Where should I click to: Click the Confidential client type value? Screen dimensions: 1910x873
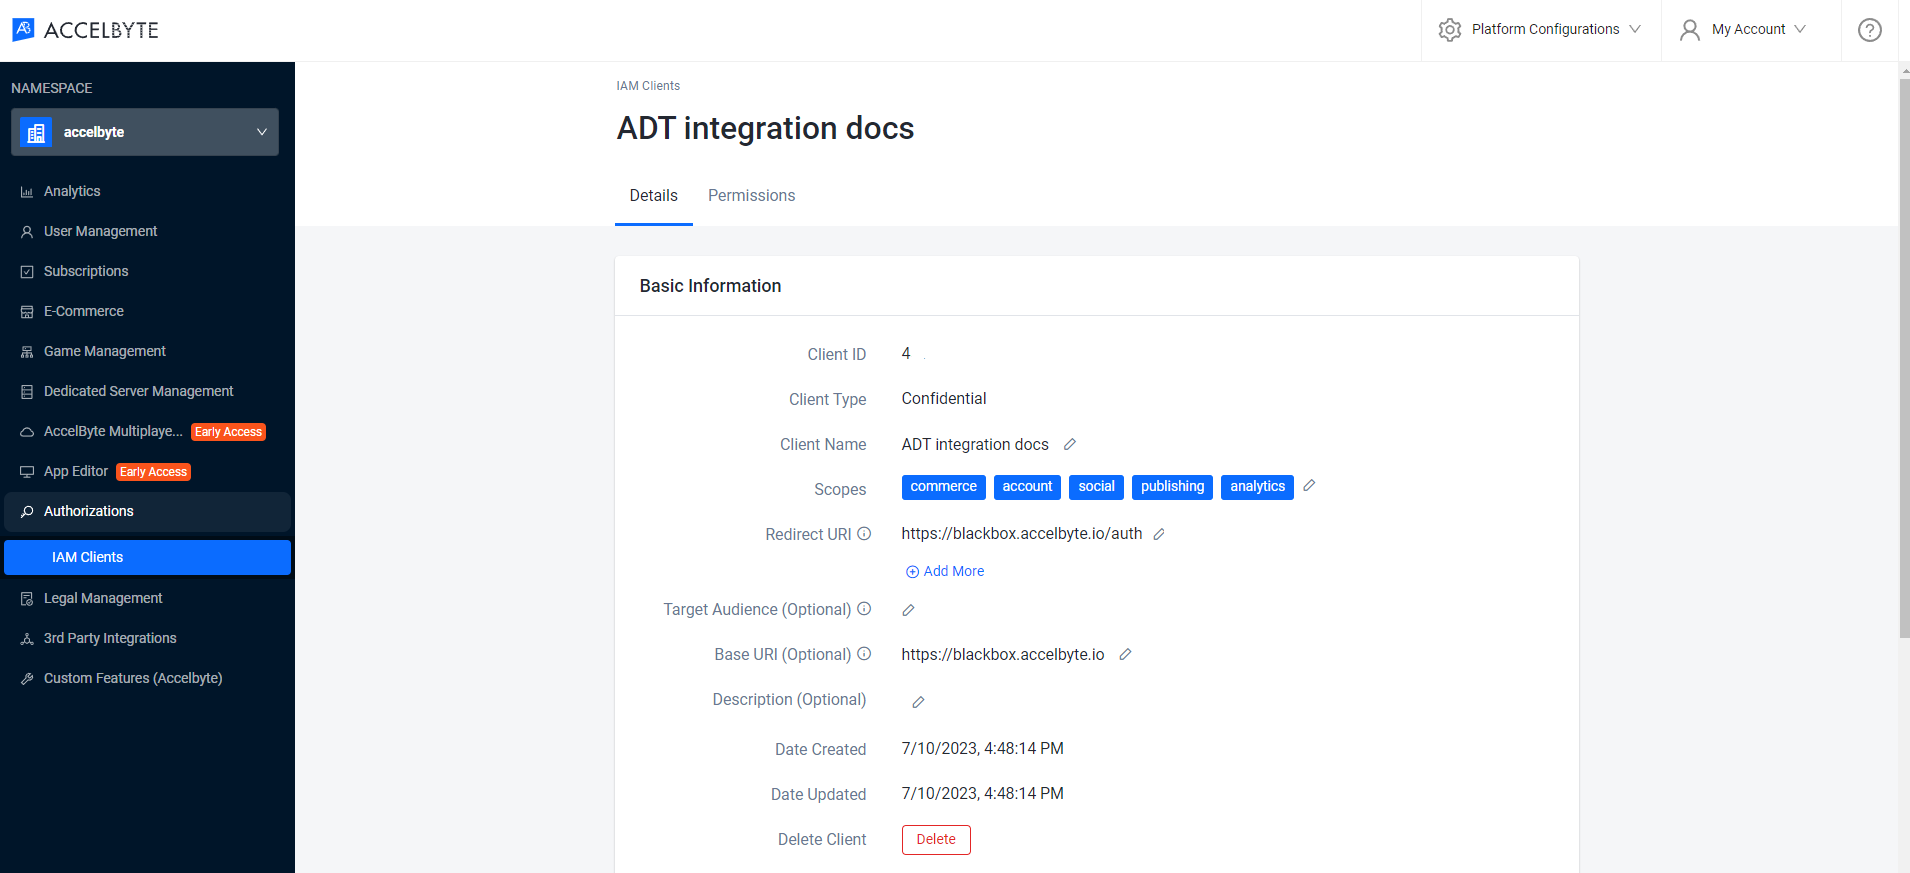943,399
